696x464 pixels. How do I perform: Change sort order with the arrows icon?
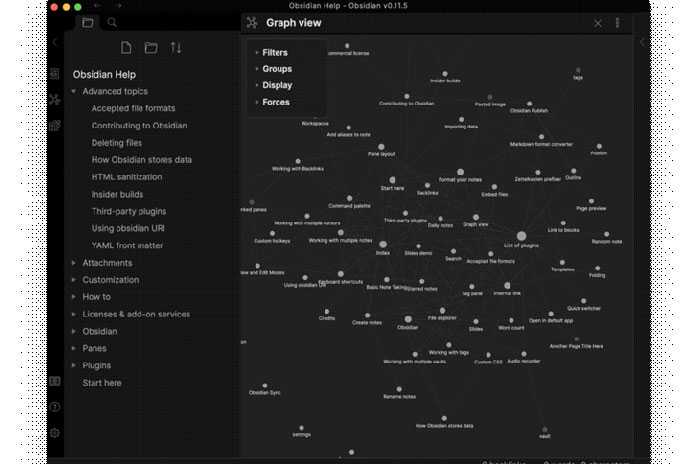(176, 48)
